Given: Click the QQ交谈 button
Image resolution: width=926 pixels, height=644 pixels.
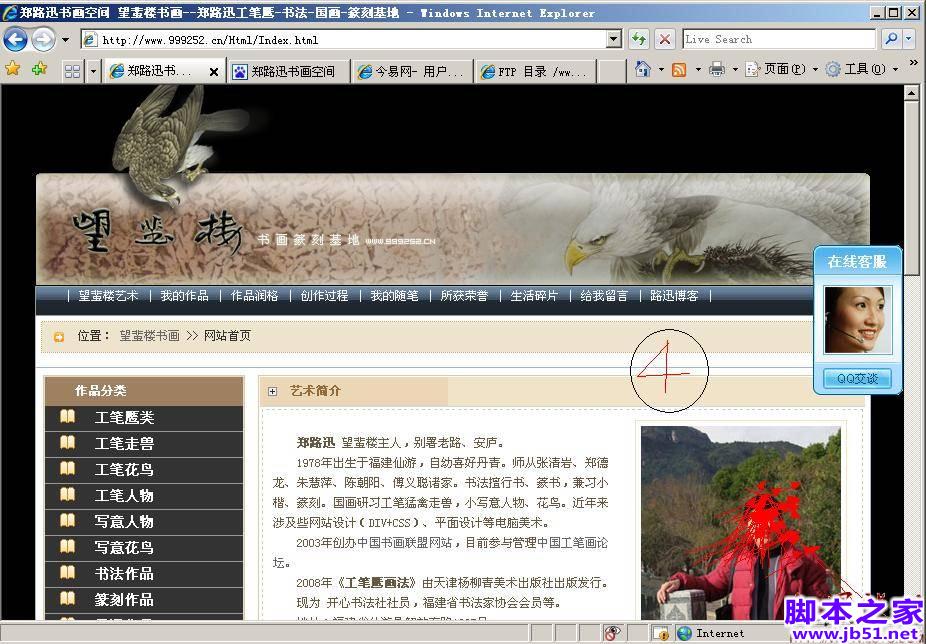Looking at the screenshot, I should 856,378.
